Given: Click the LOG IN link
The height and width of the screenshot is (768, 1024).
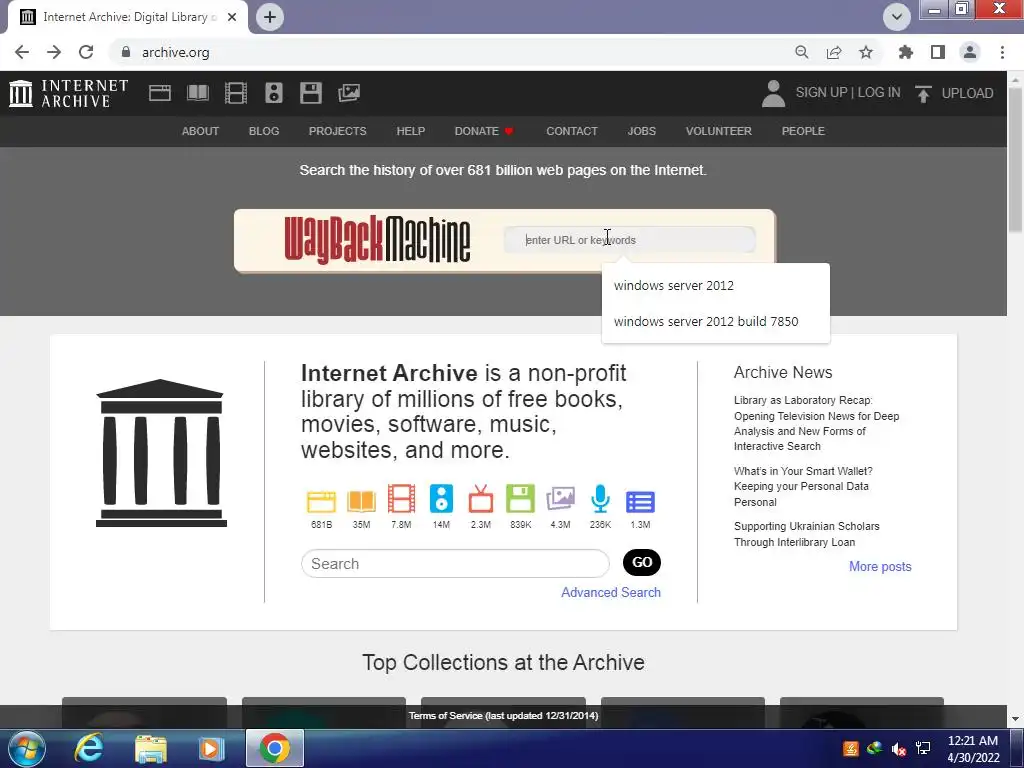Looking at the screenshot, I should pyautogui.click(x=879, y=93).
